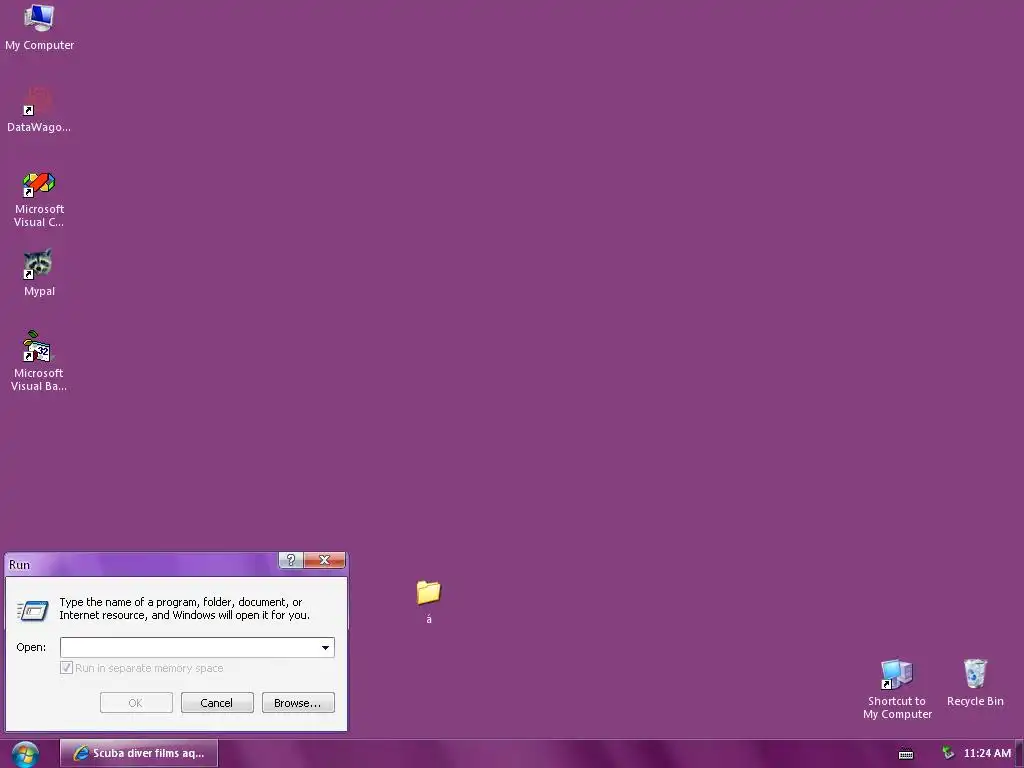1024x768 pixels.
Task: Click the green tray icon beside the clock
Action: pyautogui.click(x=948, y=753)
